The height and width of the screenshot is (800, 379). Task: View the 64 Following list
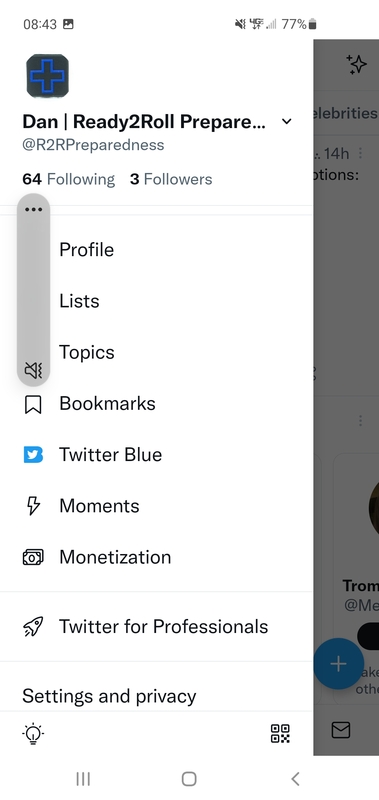69,179
